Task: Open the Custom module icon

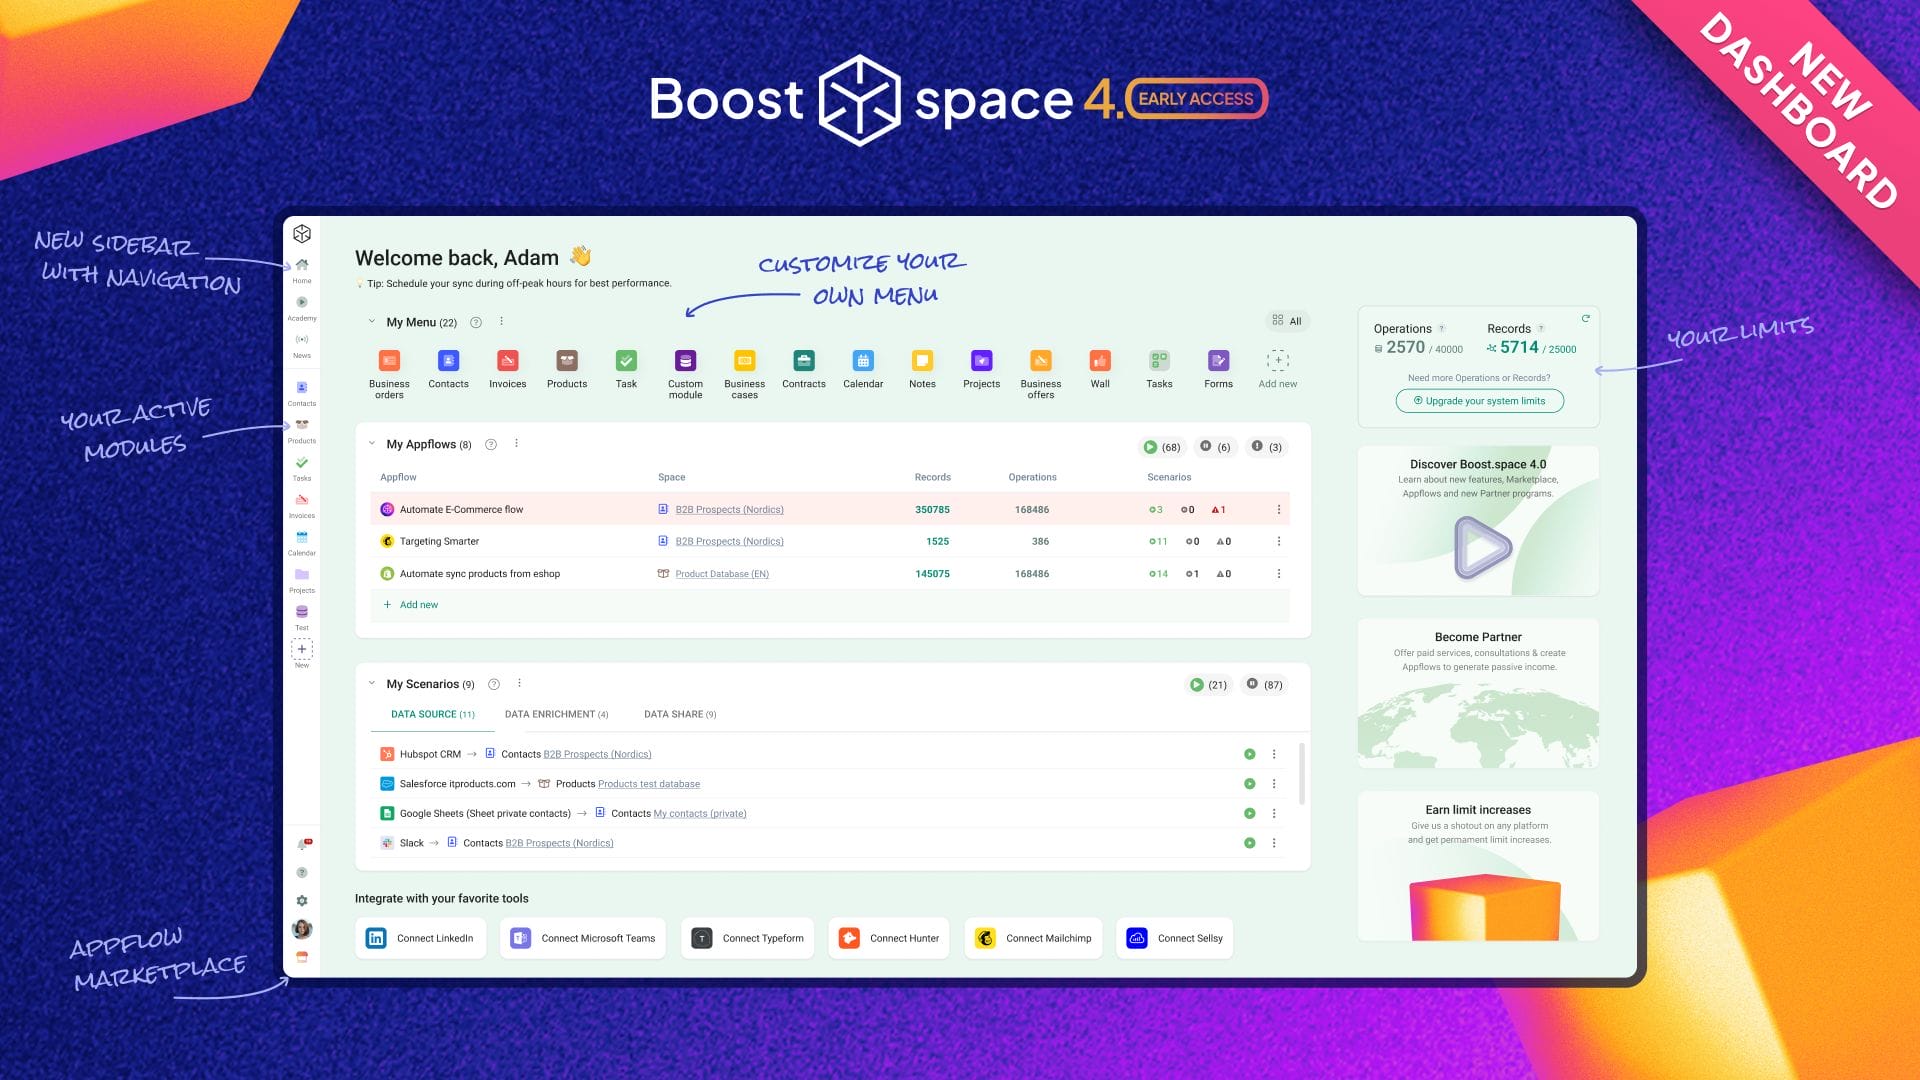Action: 685,361
